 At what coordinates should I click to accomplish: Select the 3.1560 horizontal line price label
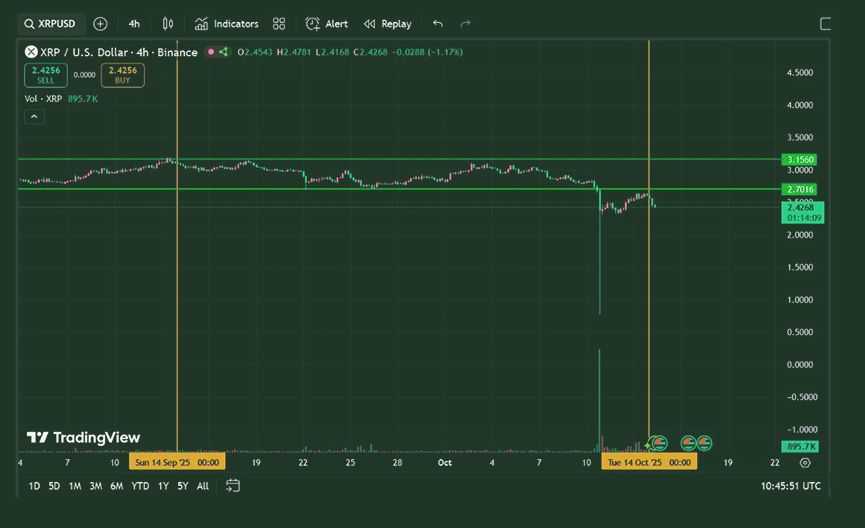tap(799, 159)
